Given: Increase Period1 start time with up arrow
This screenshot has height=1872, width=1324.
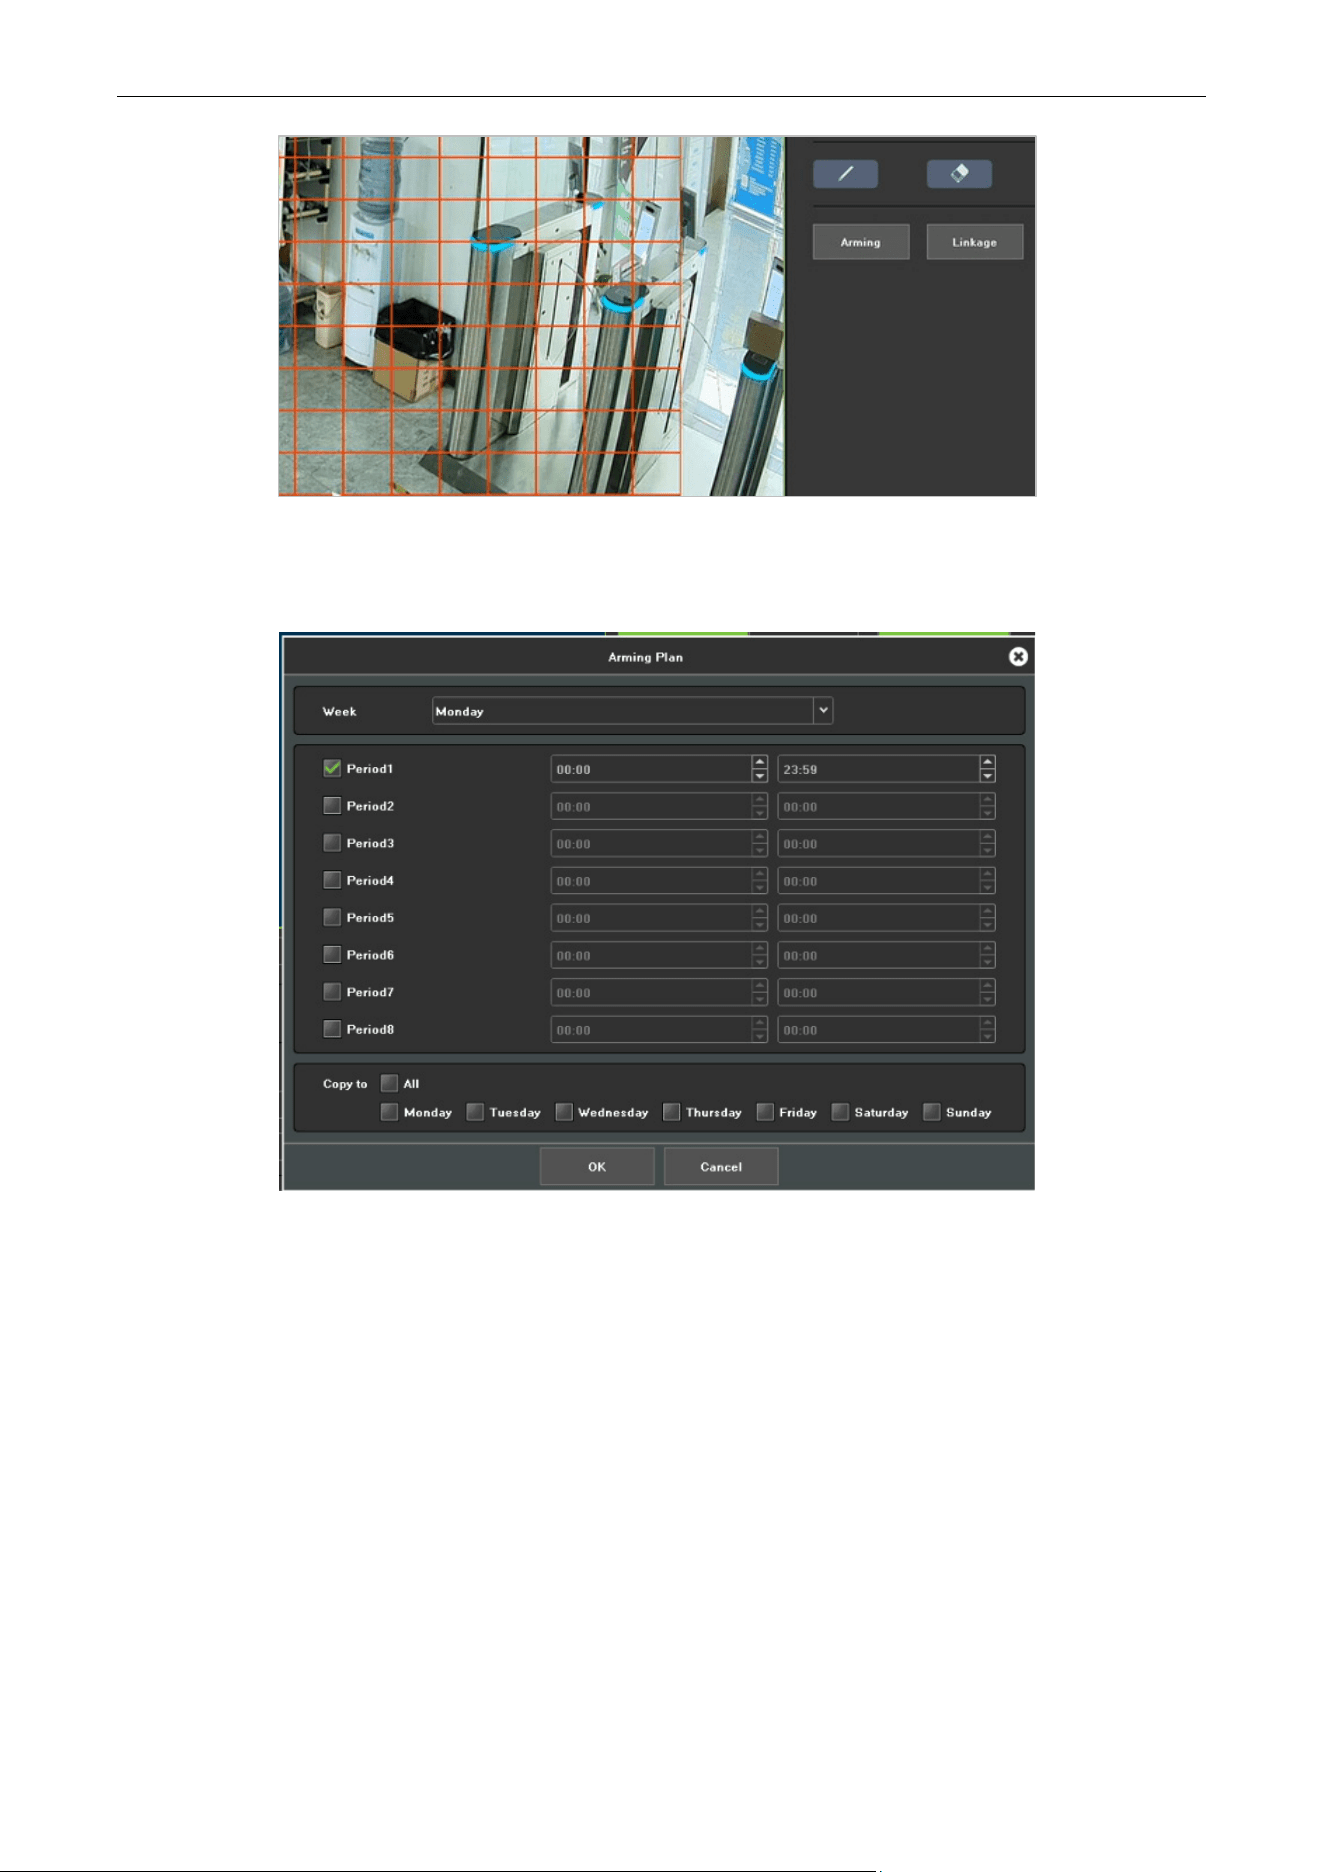Looking at the screenshot, I should pos(760,762).
